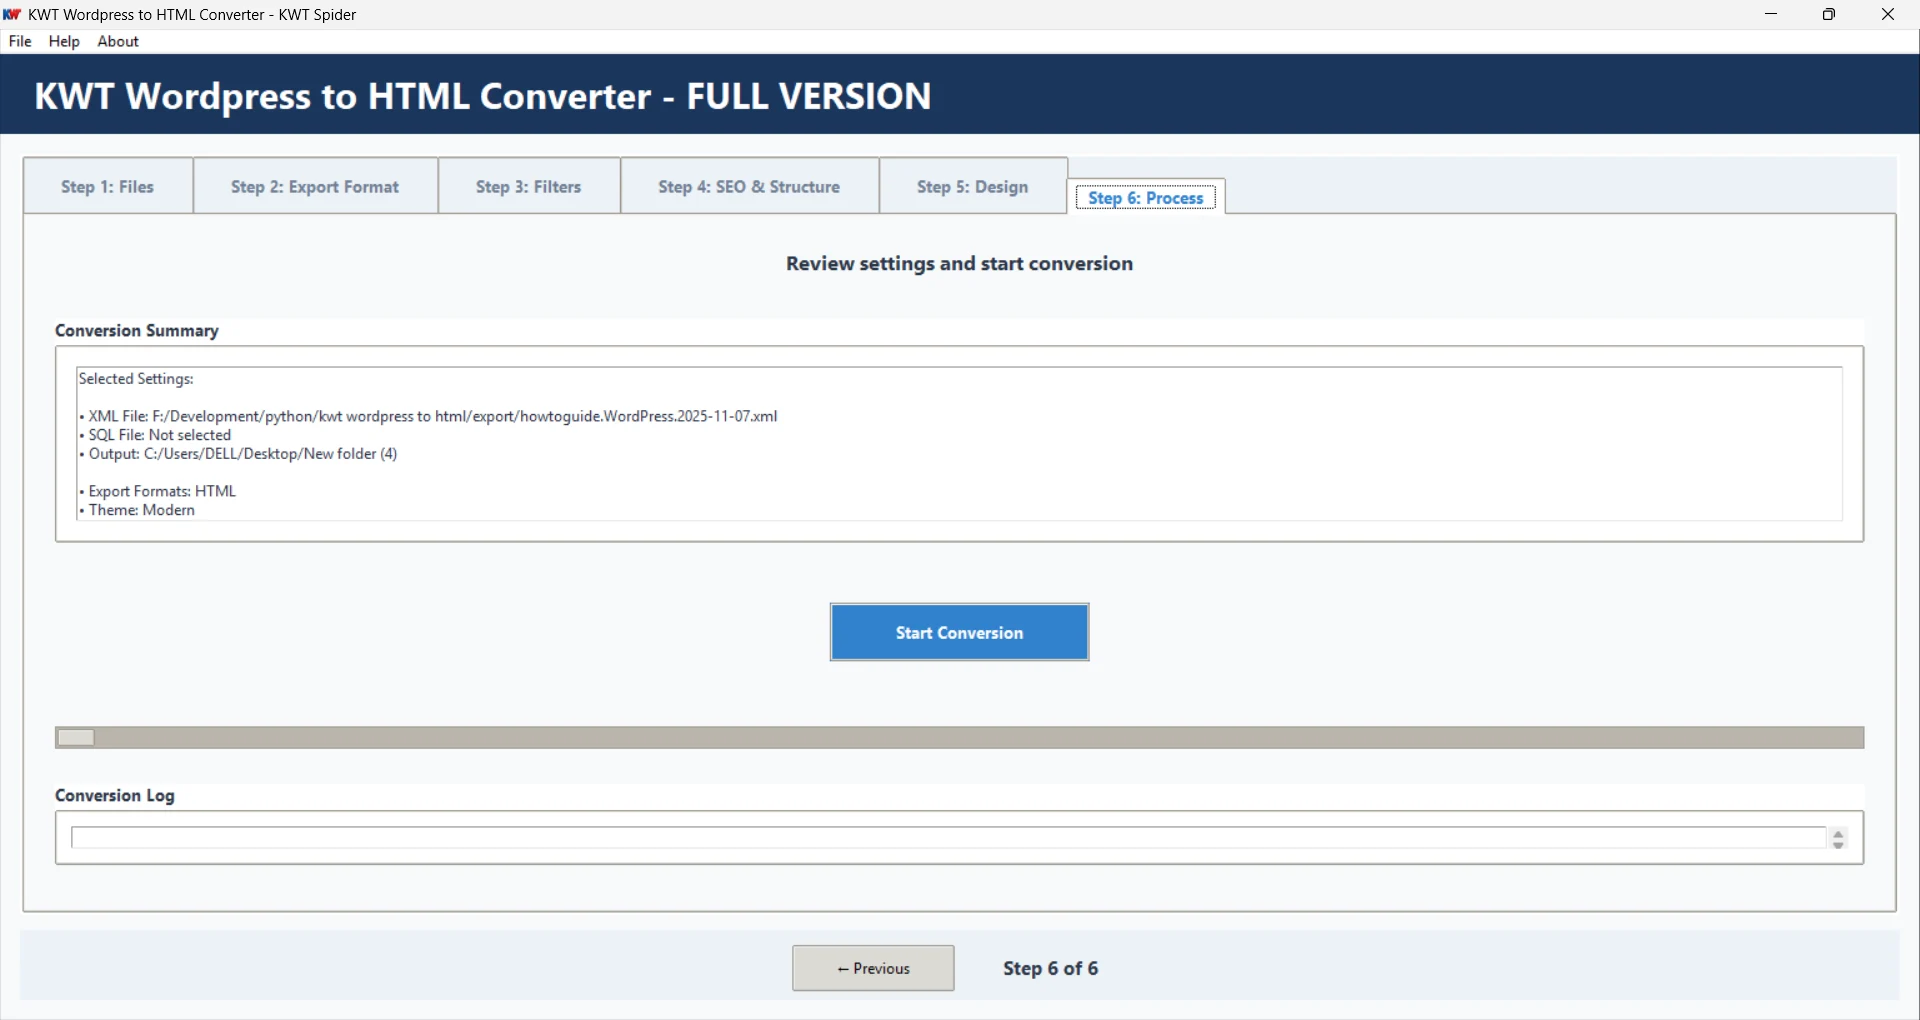Click the conversion progress bar
Viewport: 1920px width, 1020px height.
click(959, 738)
